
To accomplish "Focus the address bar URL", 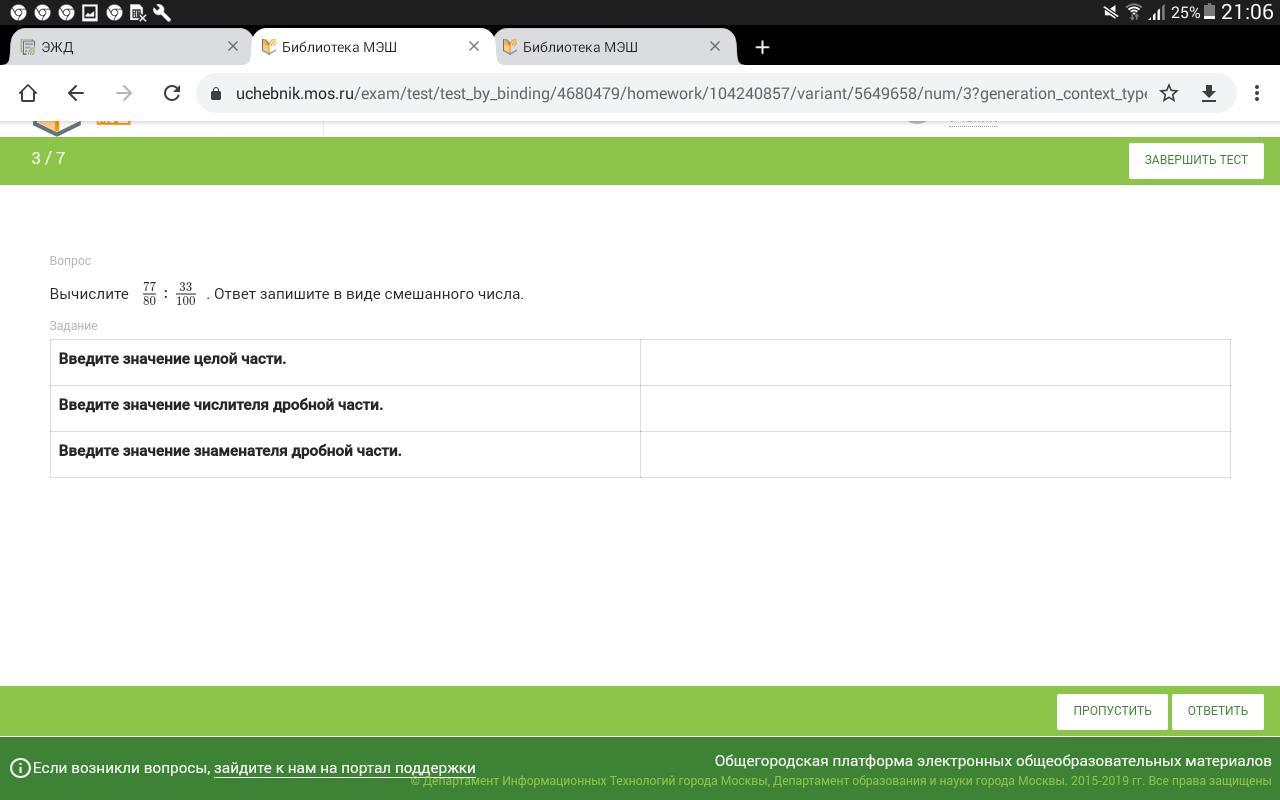I will (x=690, y=93).
